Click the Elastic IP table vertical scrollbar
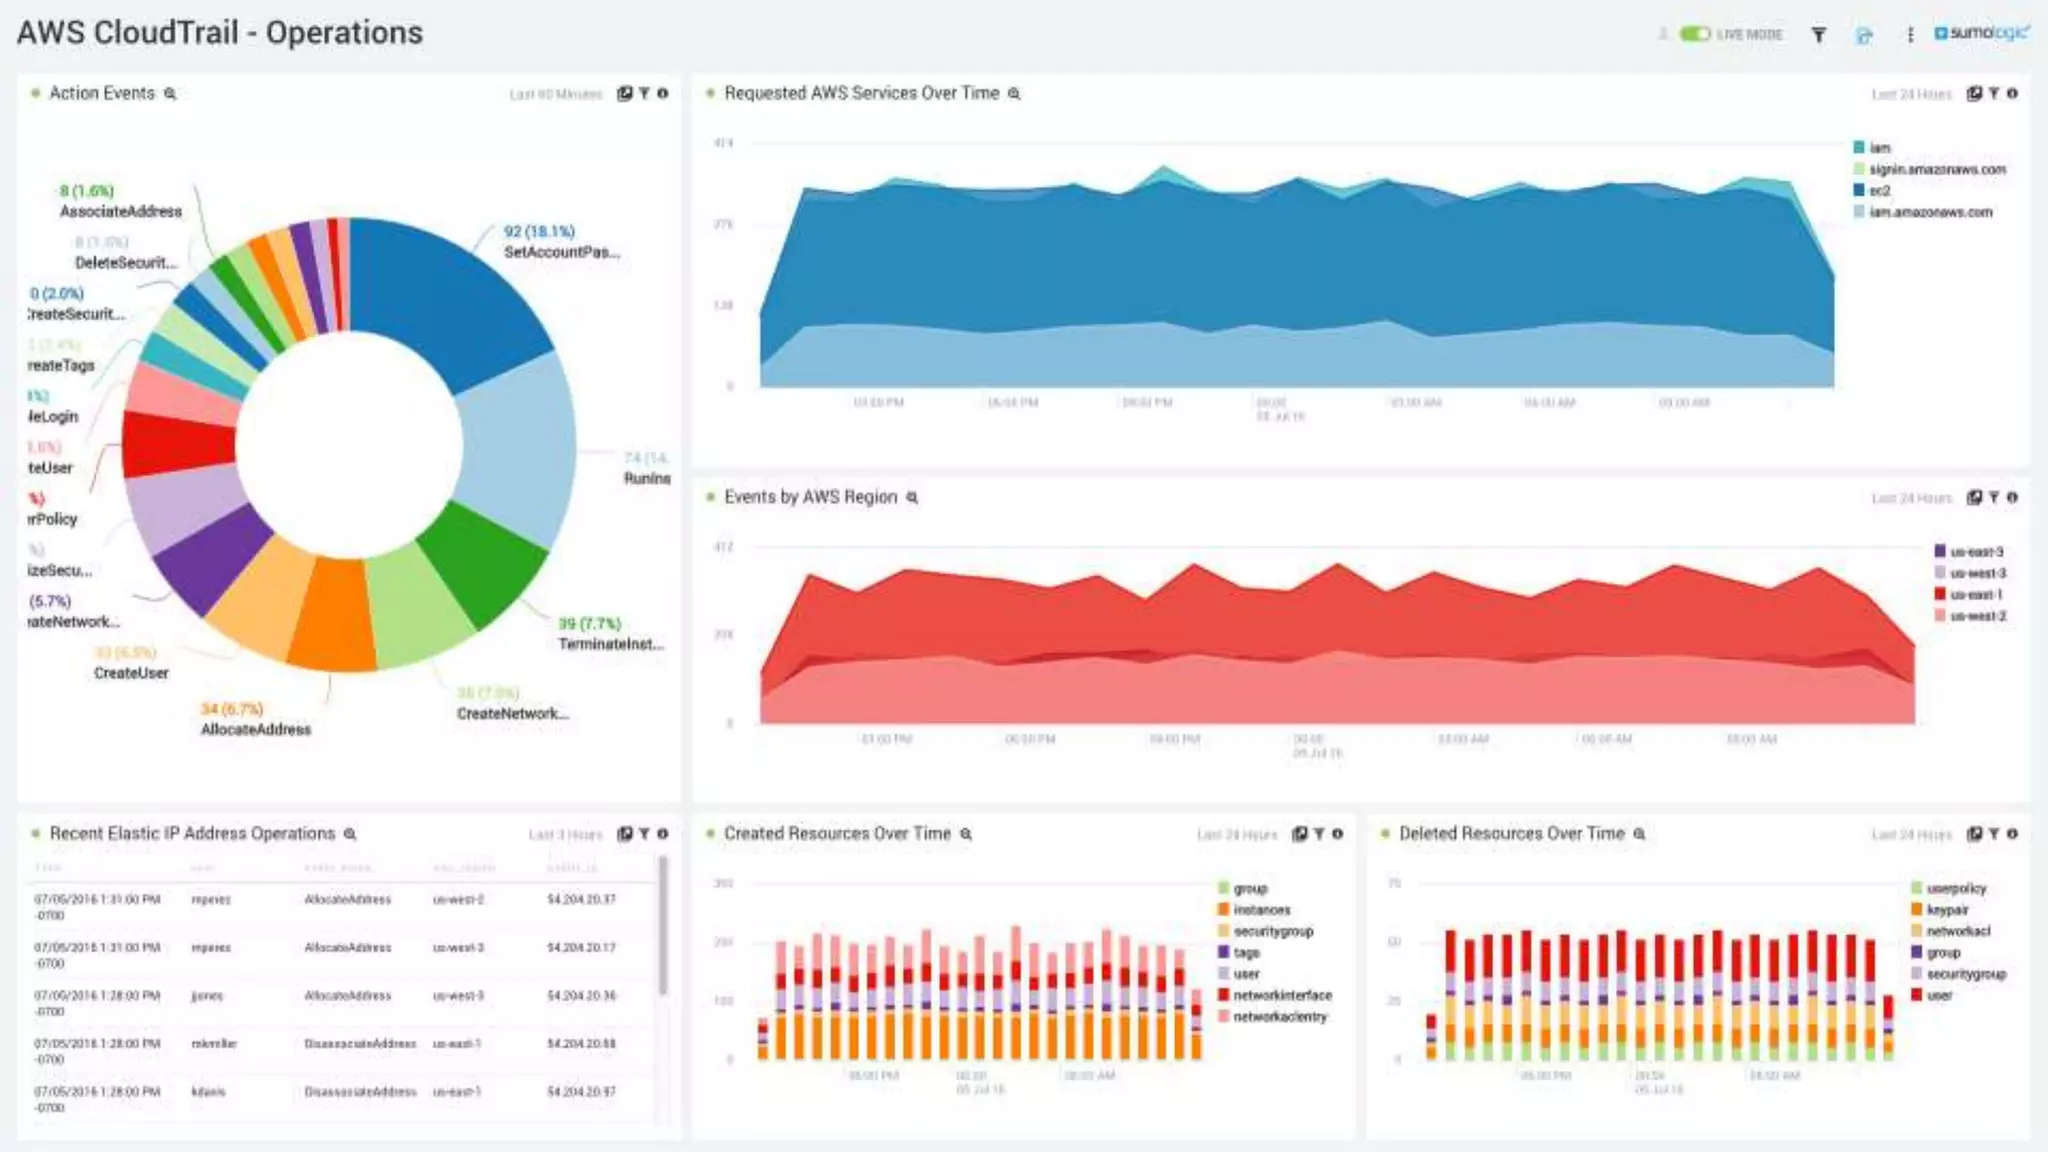Image resolution: width=2048 pixels, height=1152 pixels. coord(662,925)
